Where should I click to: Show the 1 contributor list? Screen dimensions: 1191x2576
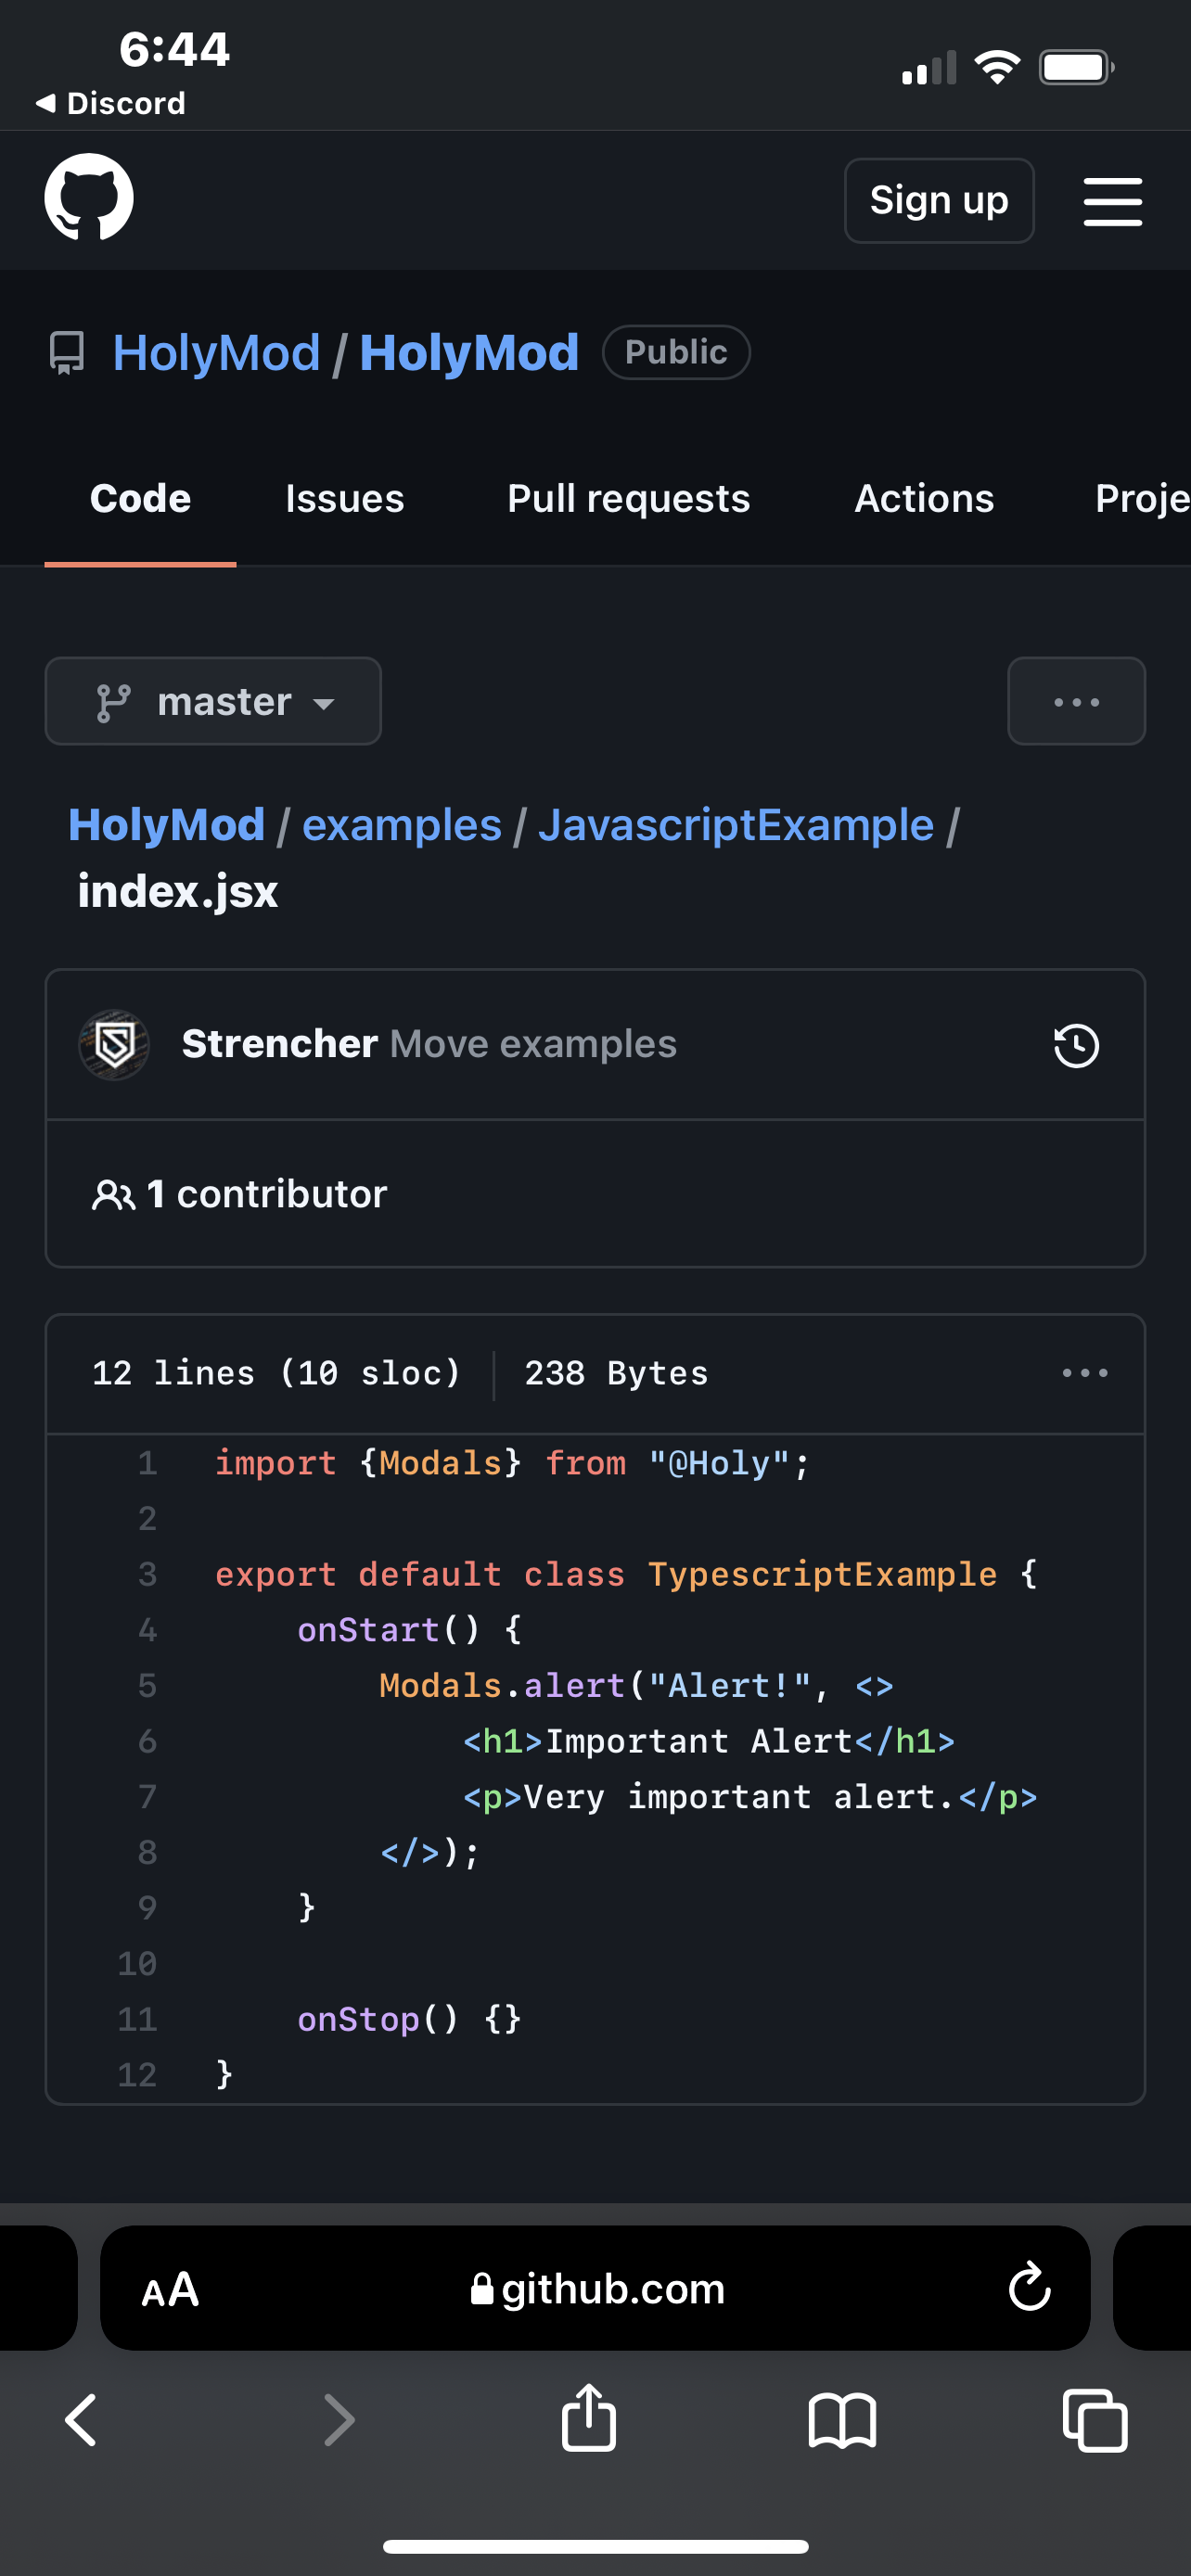tap(240, 1194)
